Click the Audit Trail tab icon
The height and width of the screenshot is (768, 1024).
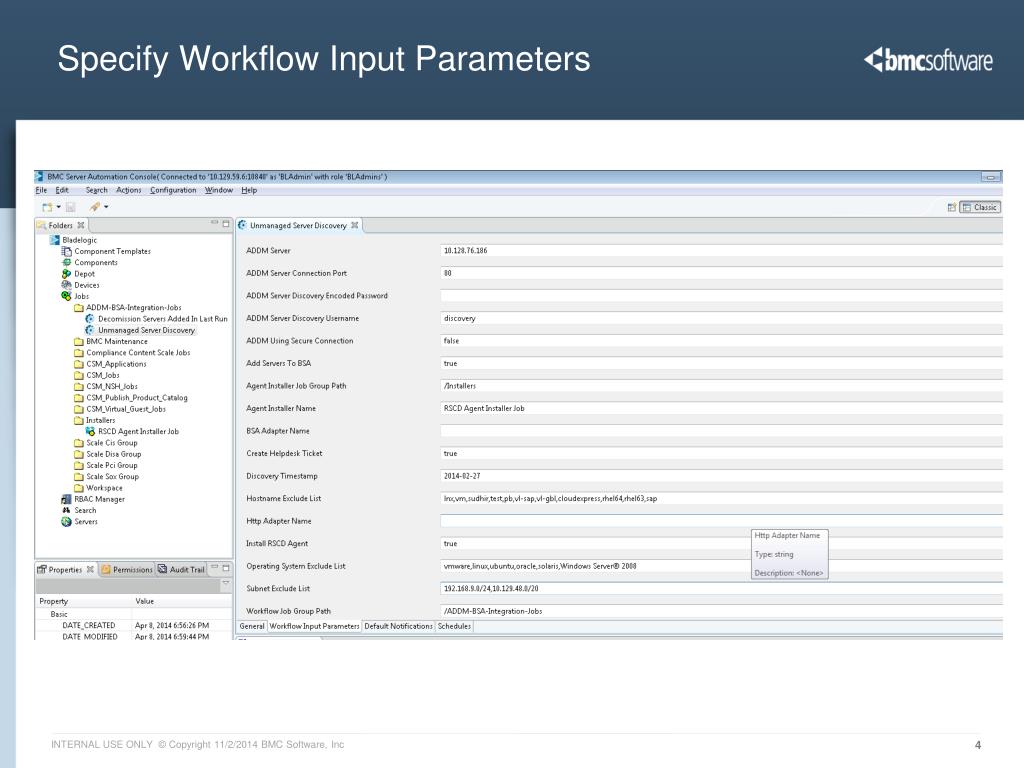tap(163, 569)
